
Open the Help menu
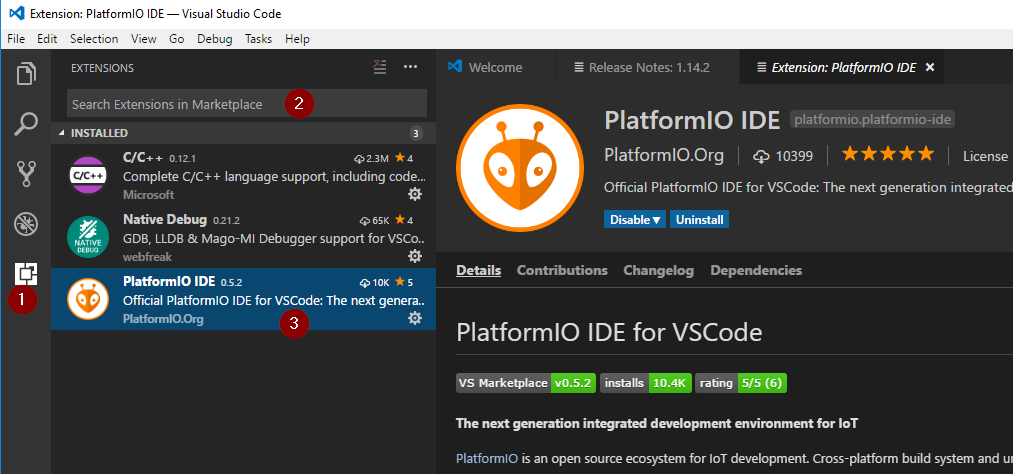pos(297,39)
